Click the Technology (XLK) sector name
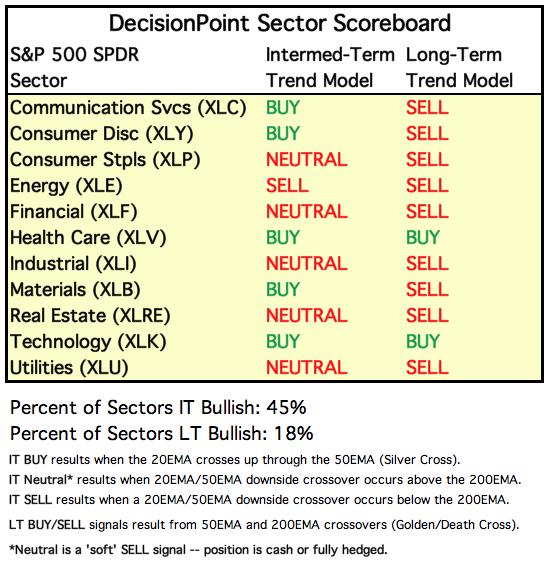Viewport: 549px width, 572px height. pyautogui.click(x=88, y=342)
